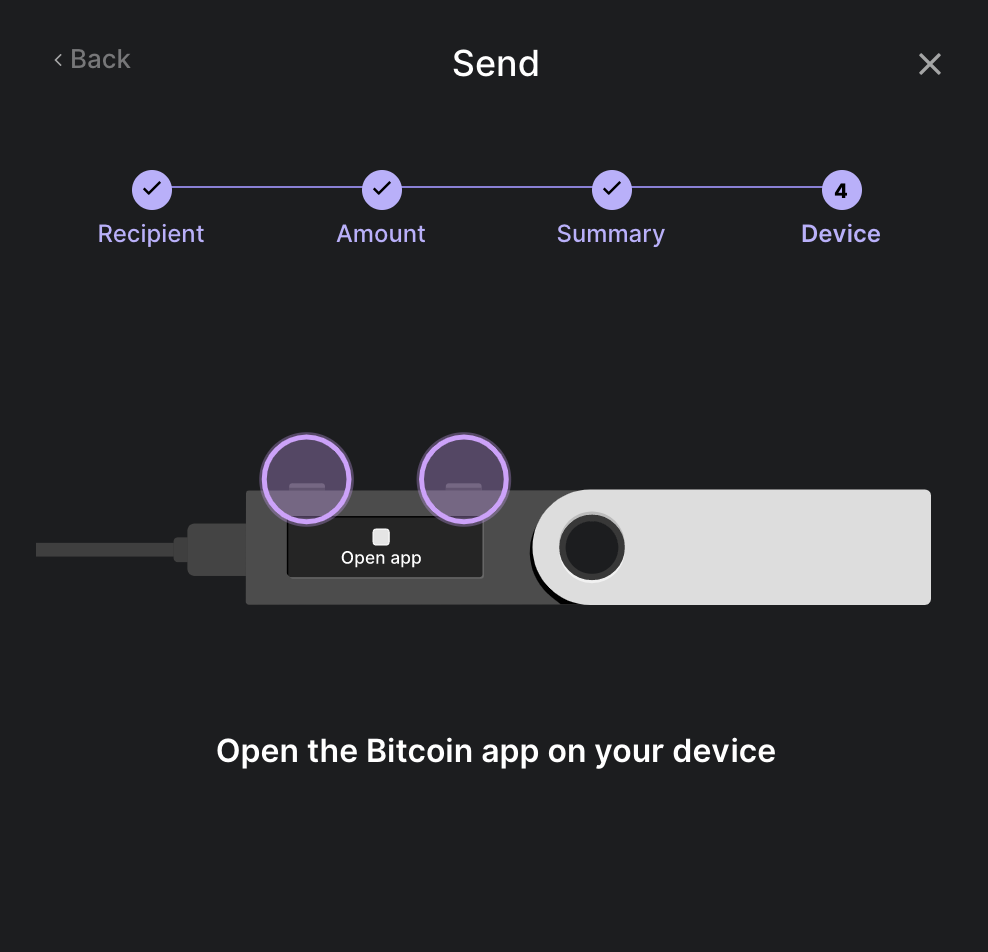The height and width of the screenshot is (952, 988).
Task: Click the round hole on the device swivel cover
Action: (x=592, y=547)
